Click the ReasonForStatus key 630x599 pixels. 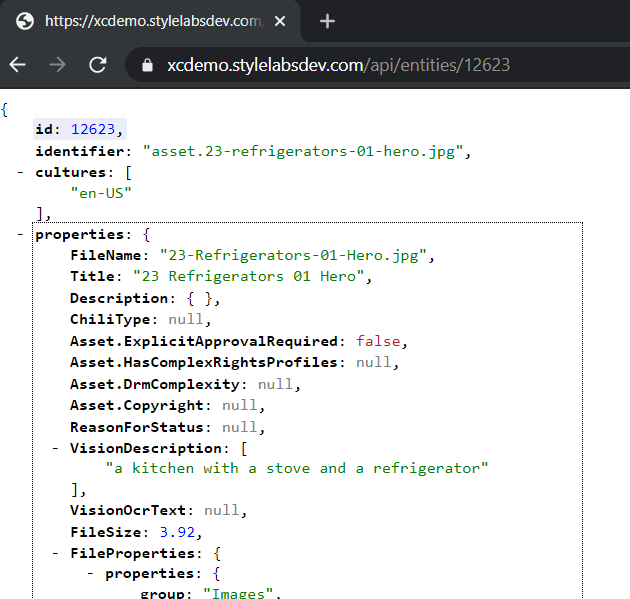[x=137, y=427]
